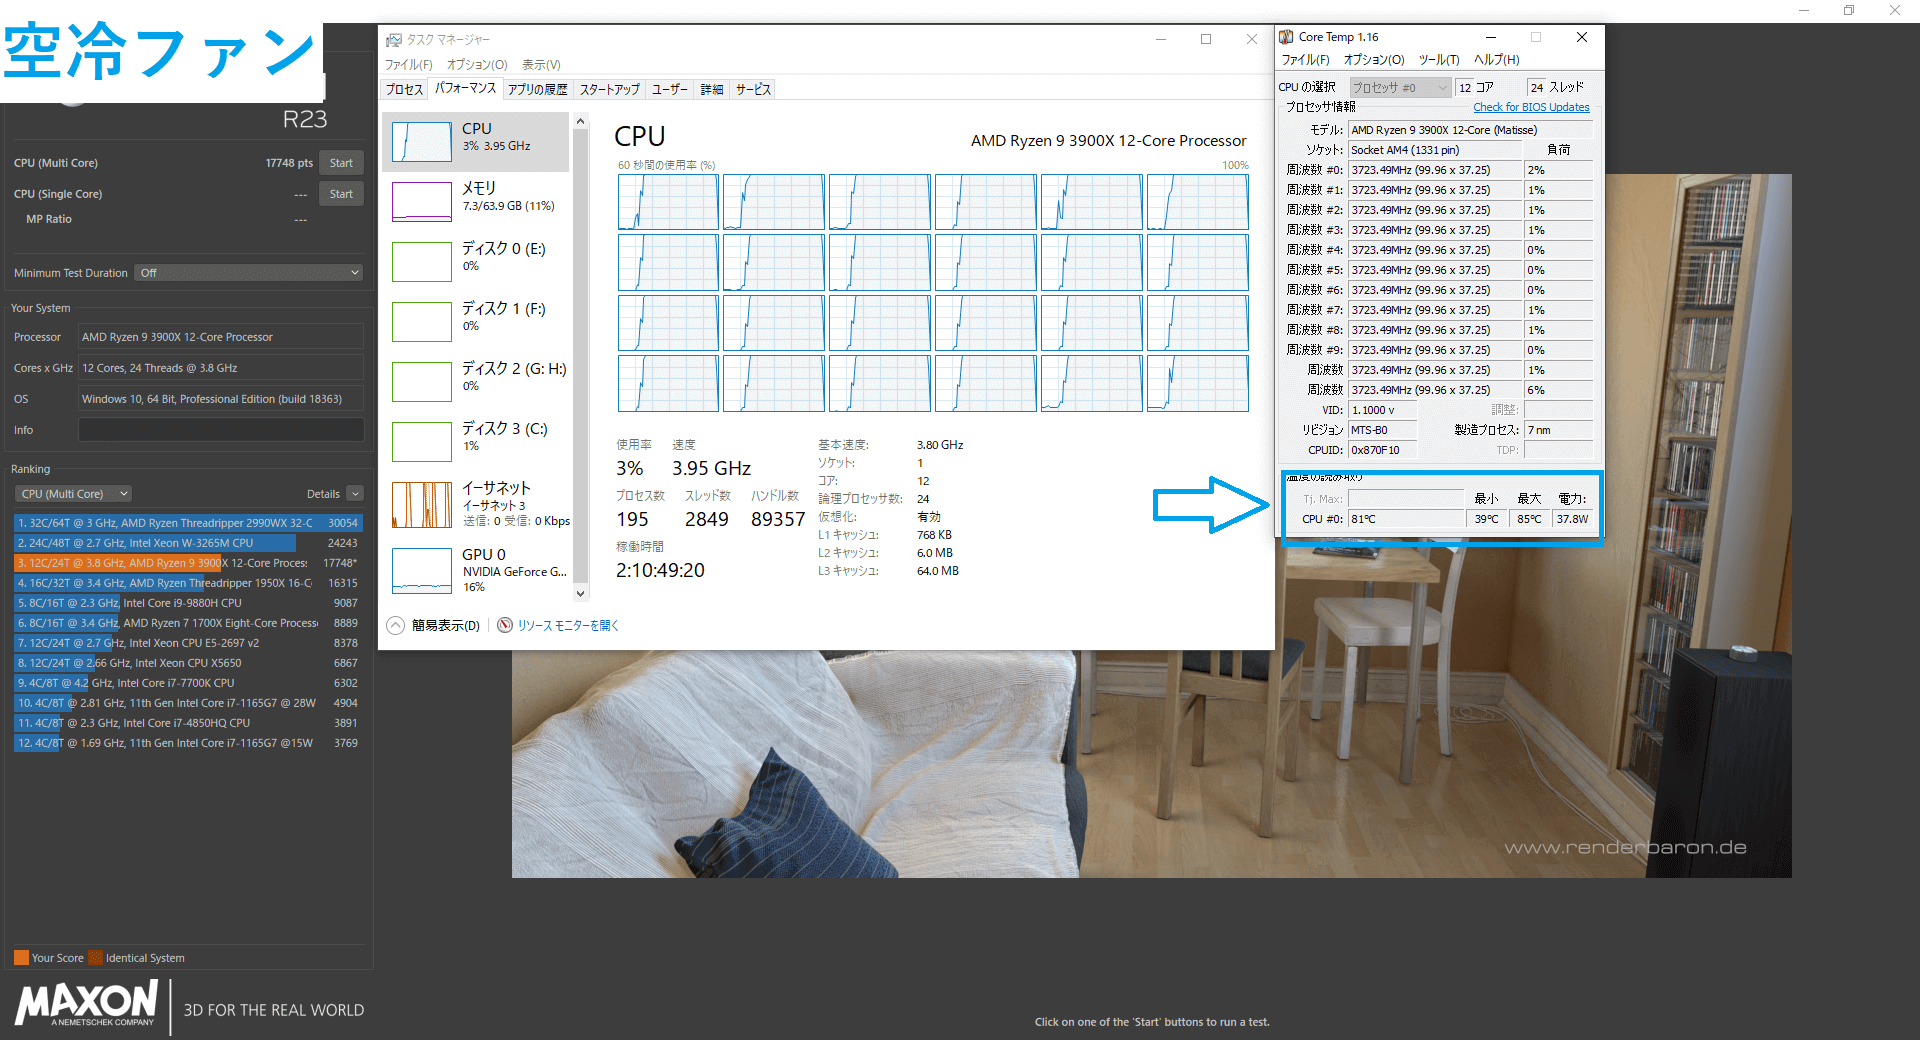Click the orange Your Score legend swatch
This screenshot has height=1040, width=1920.
point(21,958)
